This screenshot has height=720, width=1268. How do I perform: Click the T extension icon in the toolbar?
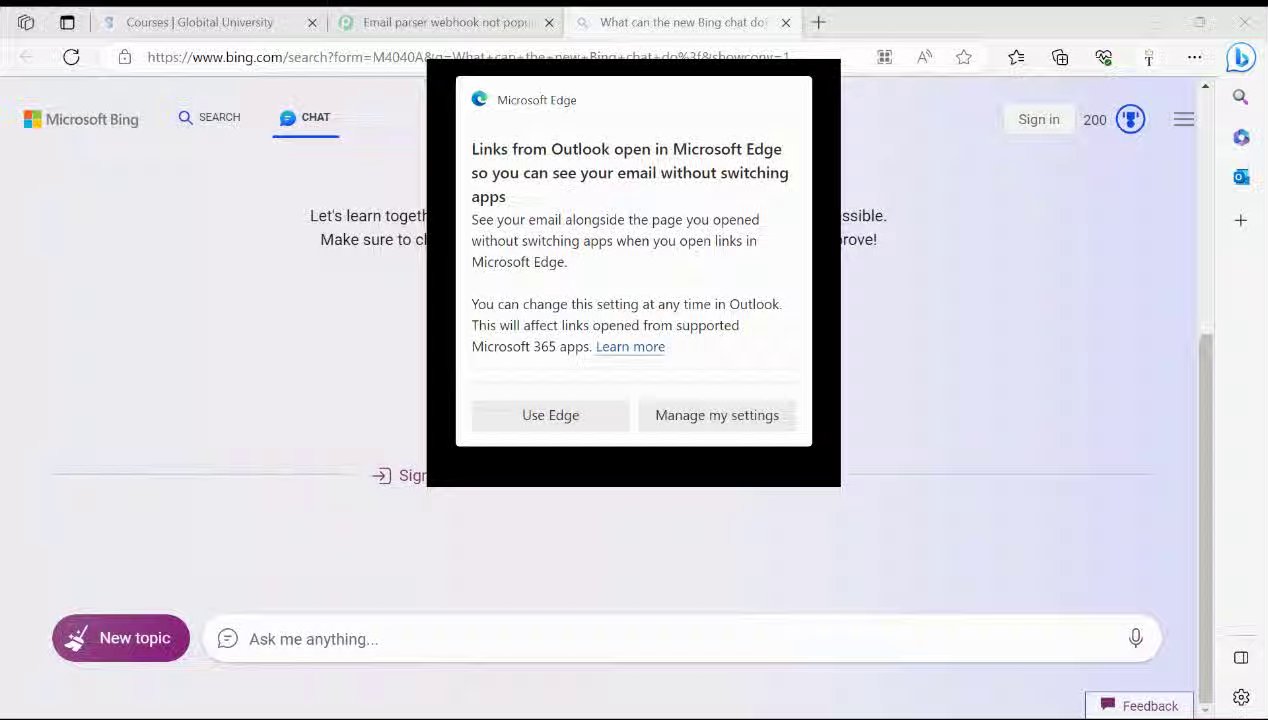(x=1149, y=58)
